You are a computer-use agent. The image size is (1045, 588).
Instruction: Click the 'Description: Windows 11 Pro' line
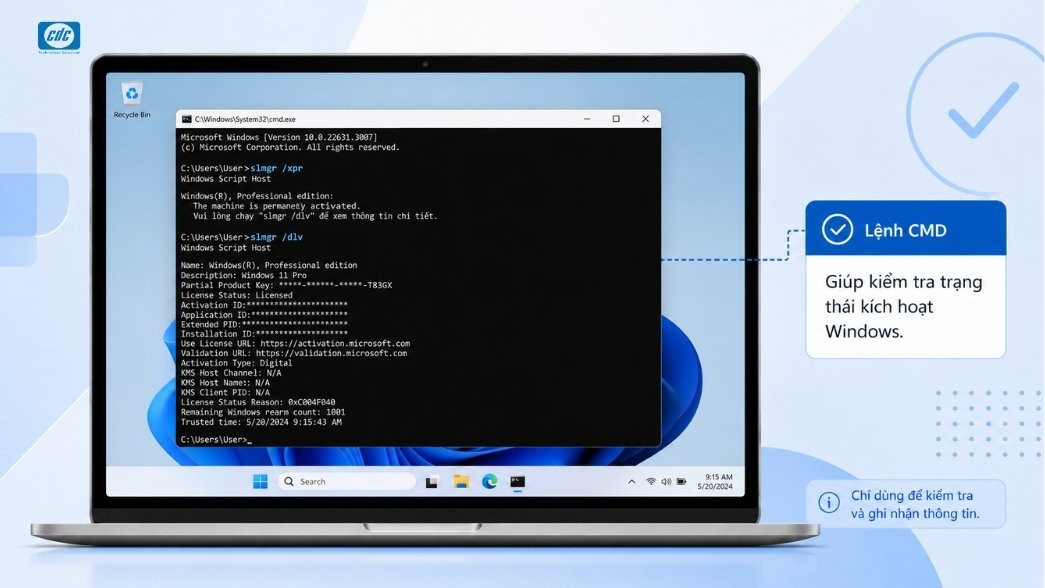[243, 275]
